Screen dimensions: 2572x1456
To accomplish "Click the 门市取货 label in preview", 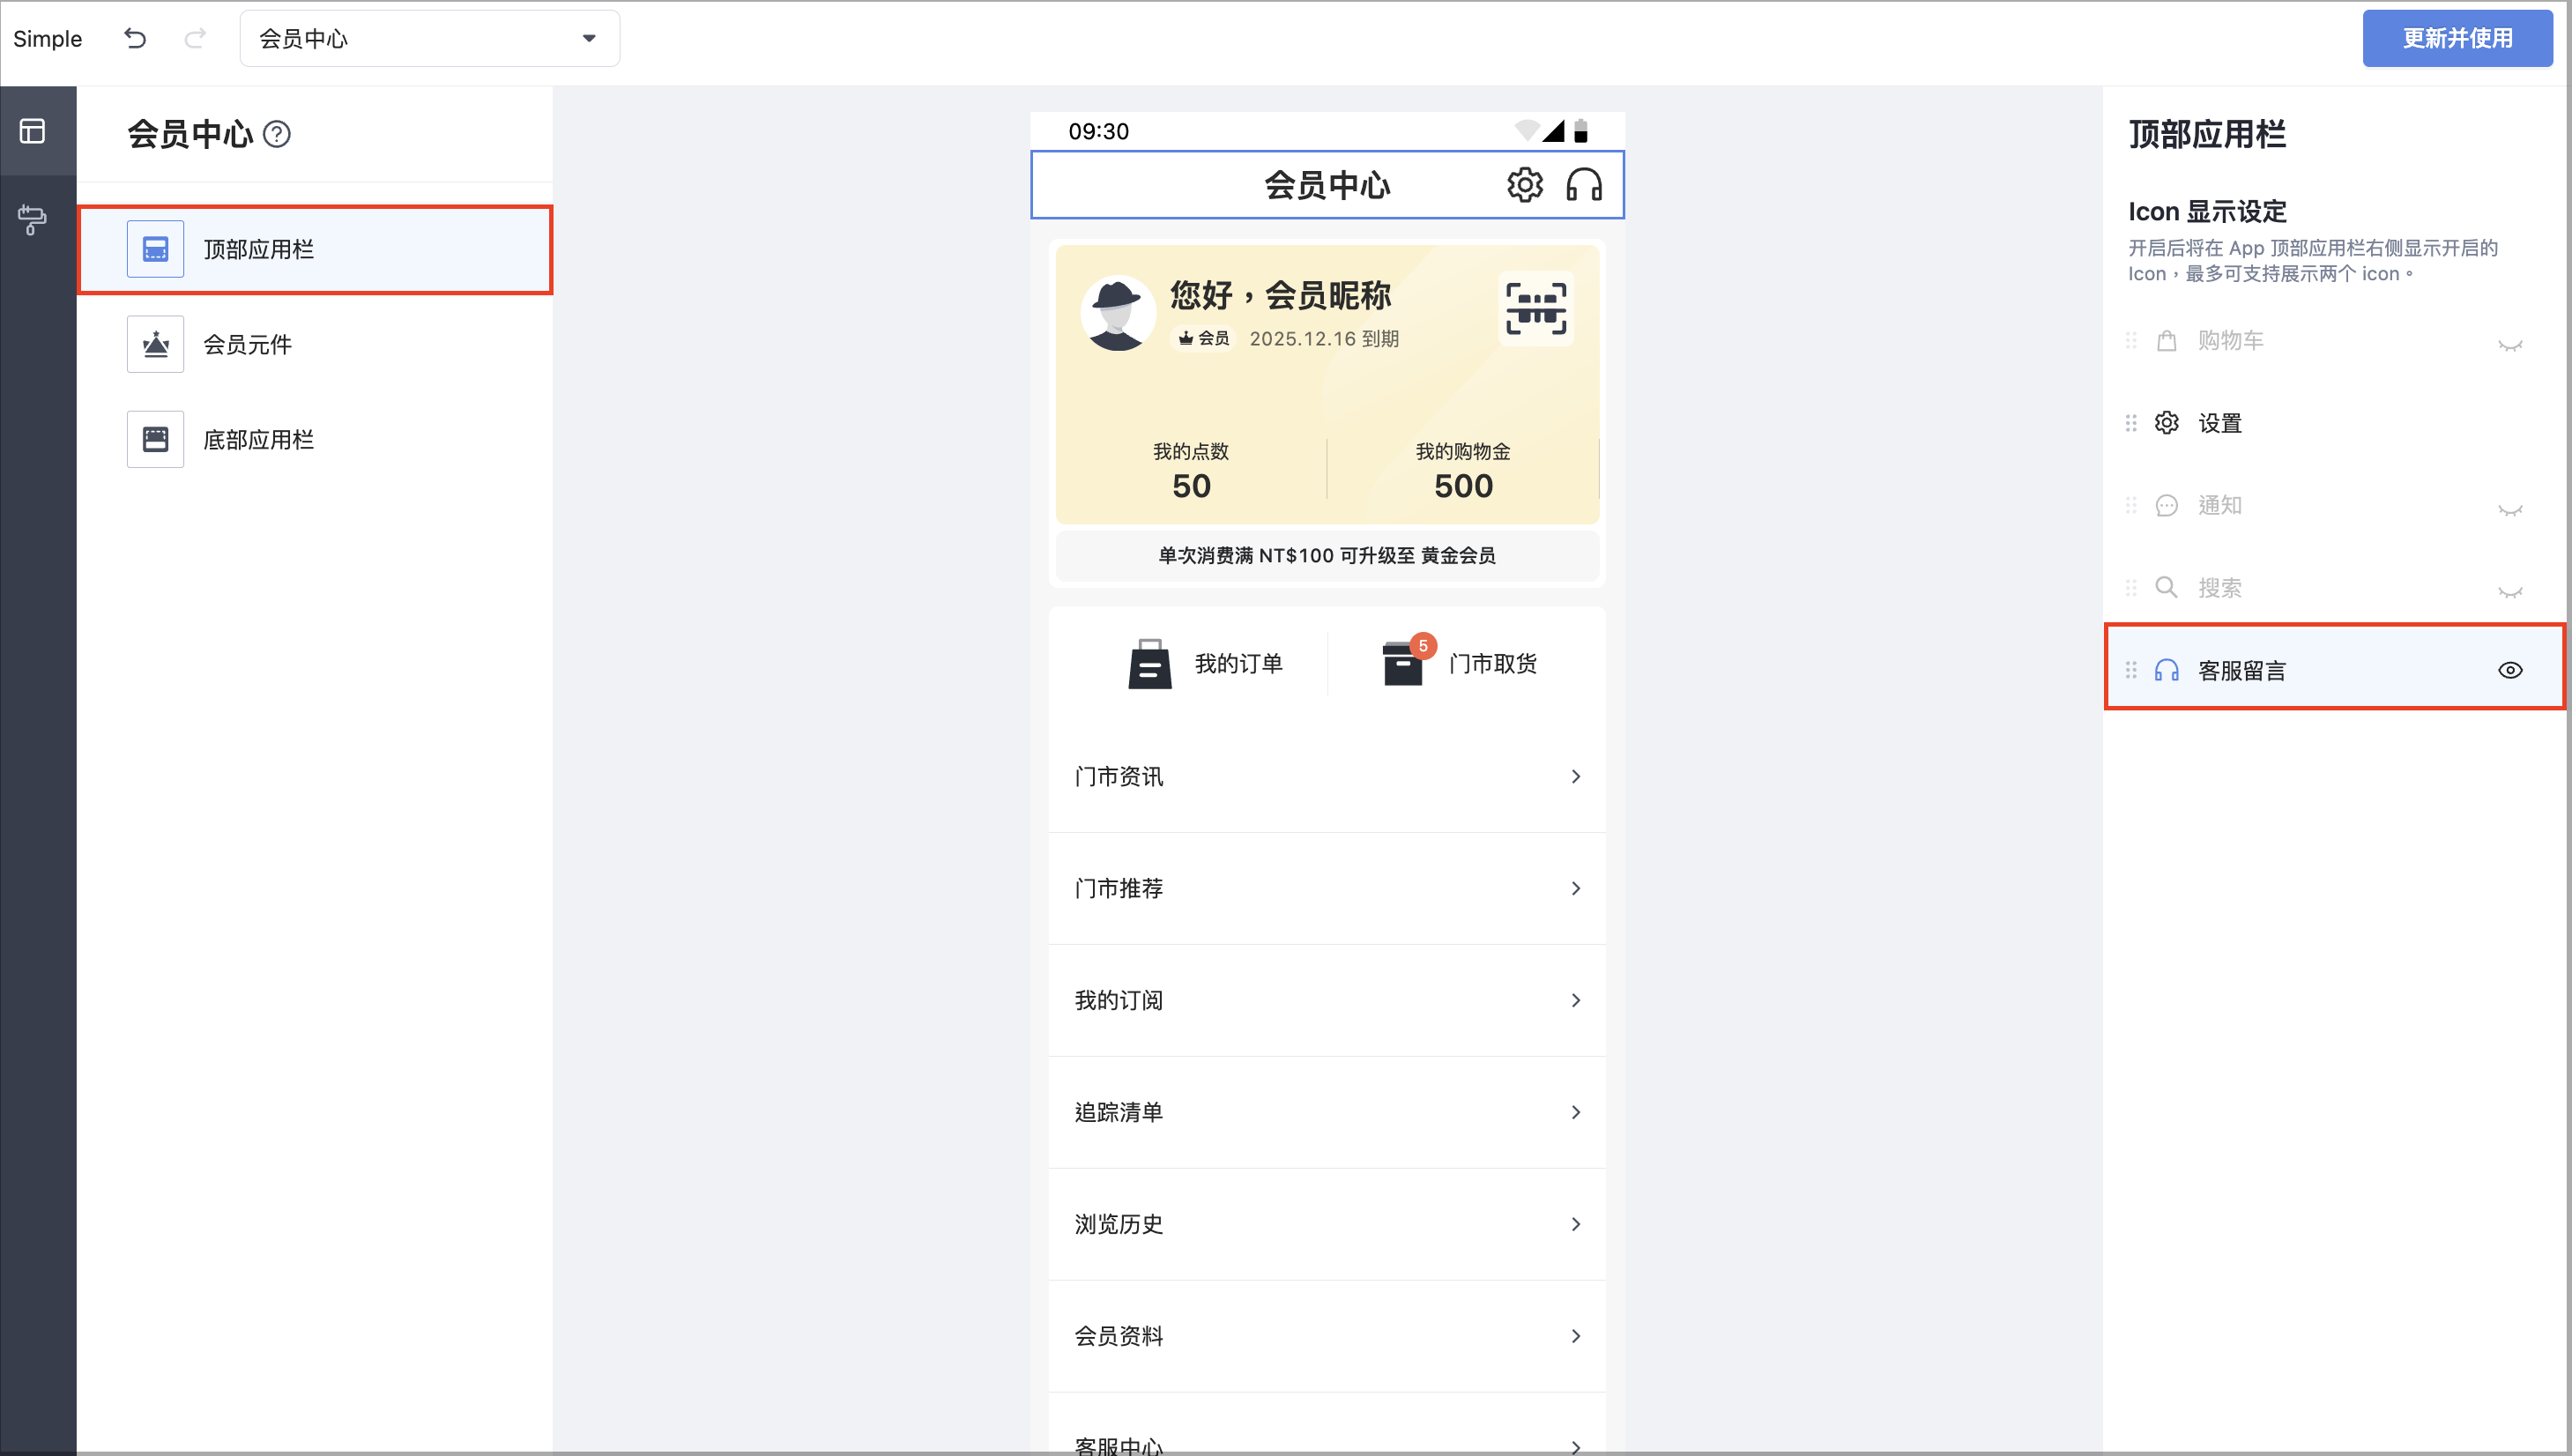I will click(x=1493, y=664).
